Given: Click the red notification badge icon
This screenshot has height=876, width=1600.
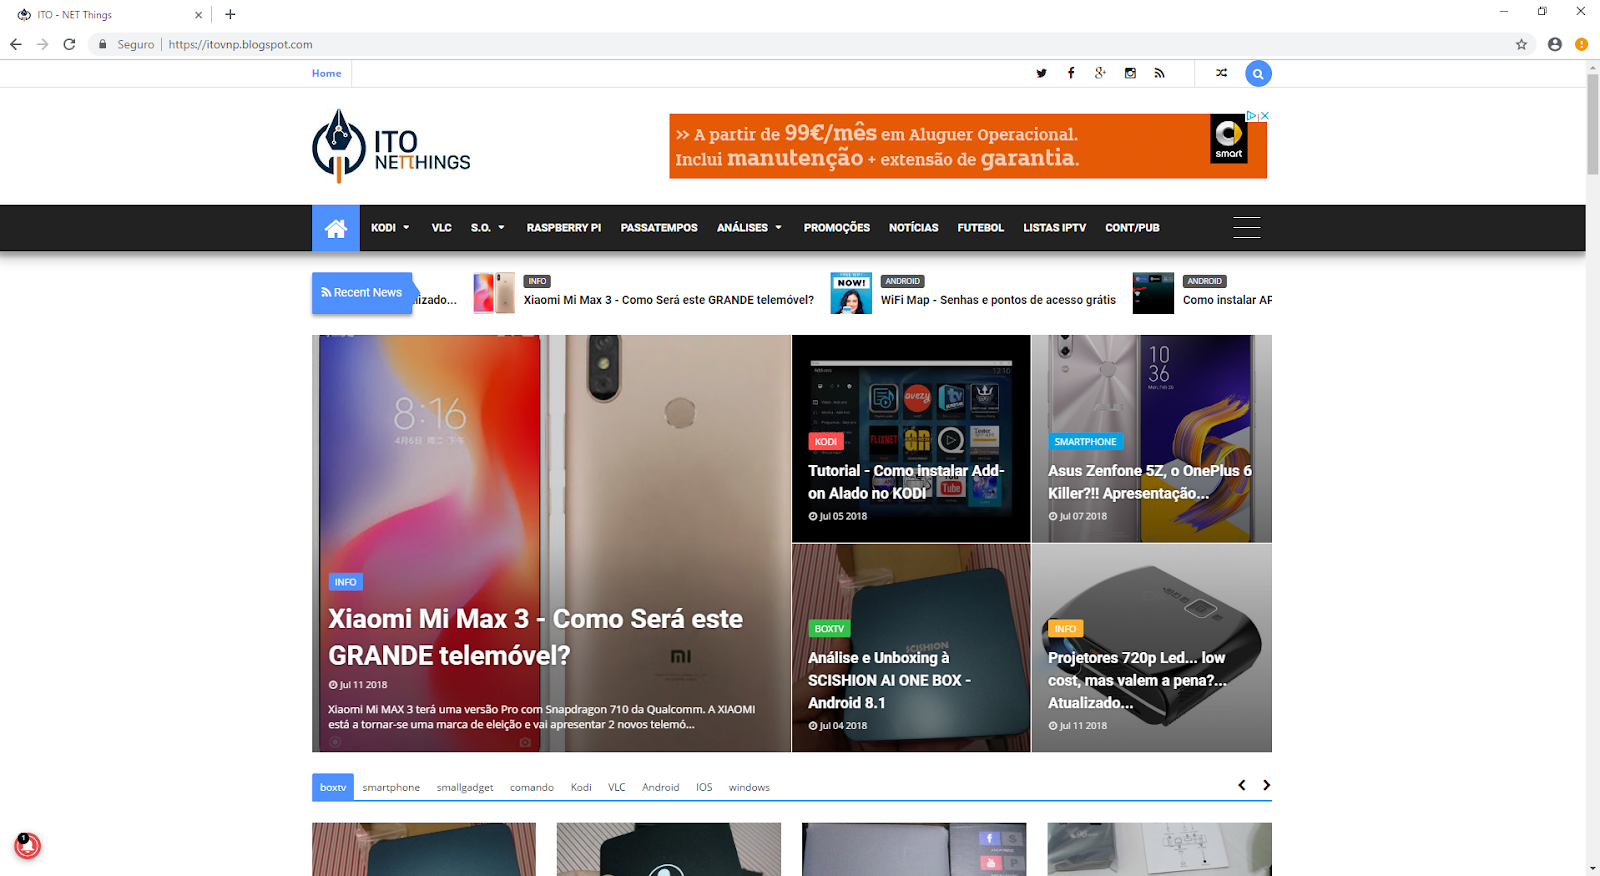Looking at the screenshot, I should click(28, 846).
